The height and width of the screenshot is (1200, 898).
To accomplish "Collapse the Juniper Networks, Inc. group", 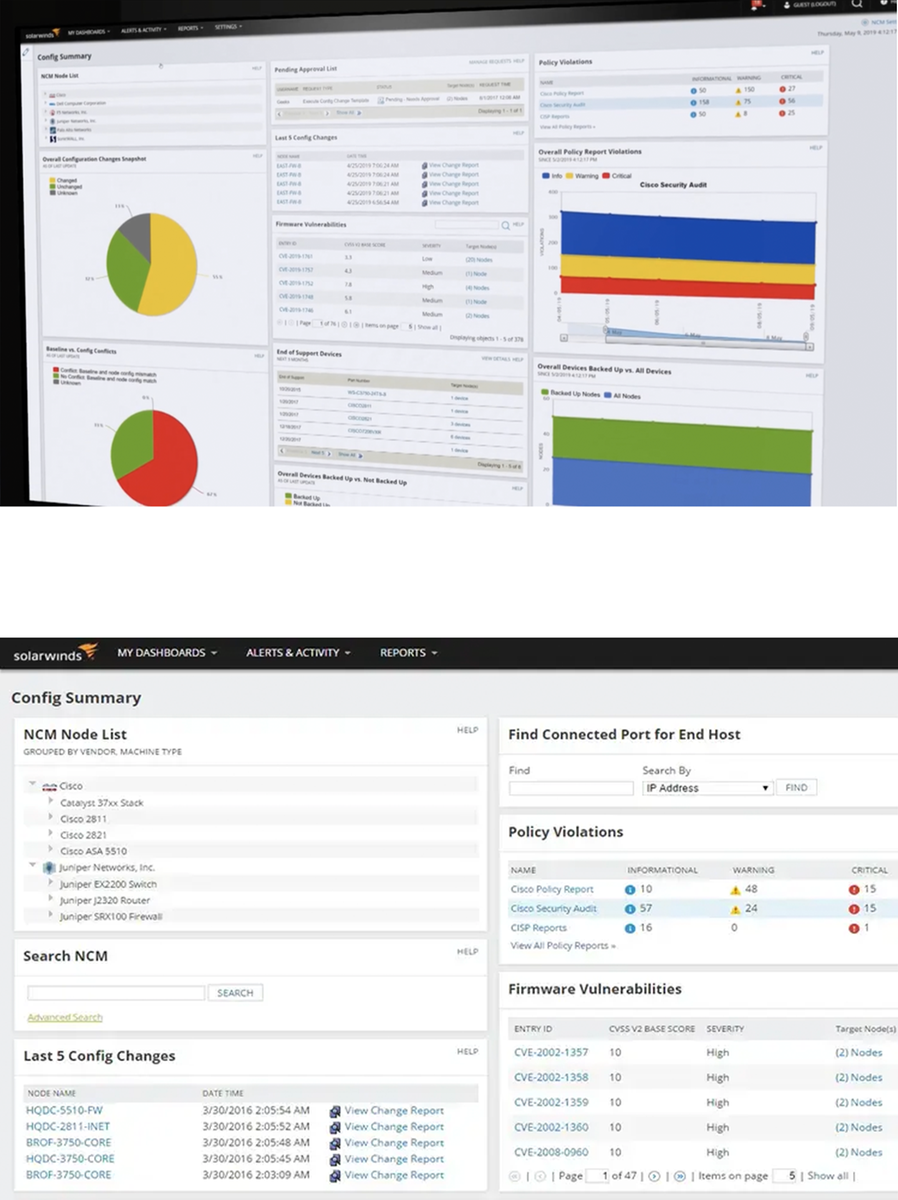I will pyautogui.click(x=33, y=867).
